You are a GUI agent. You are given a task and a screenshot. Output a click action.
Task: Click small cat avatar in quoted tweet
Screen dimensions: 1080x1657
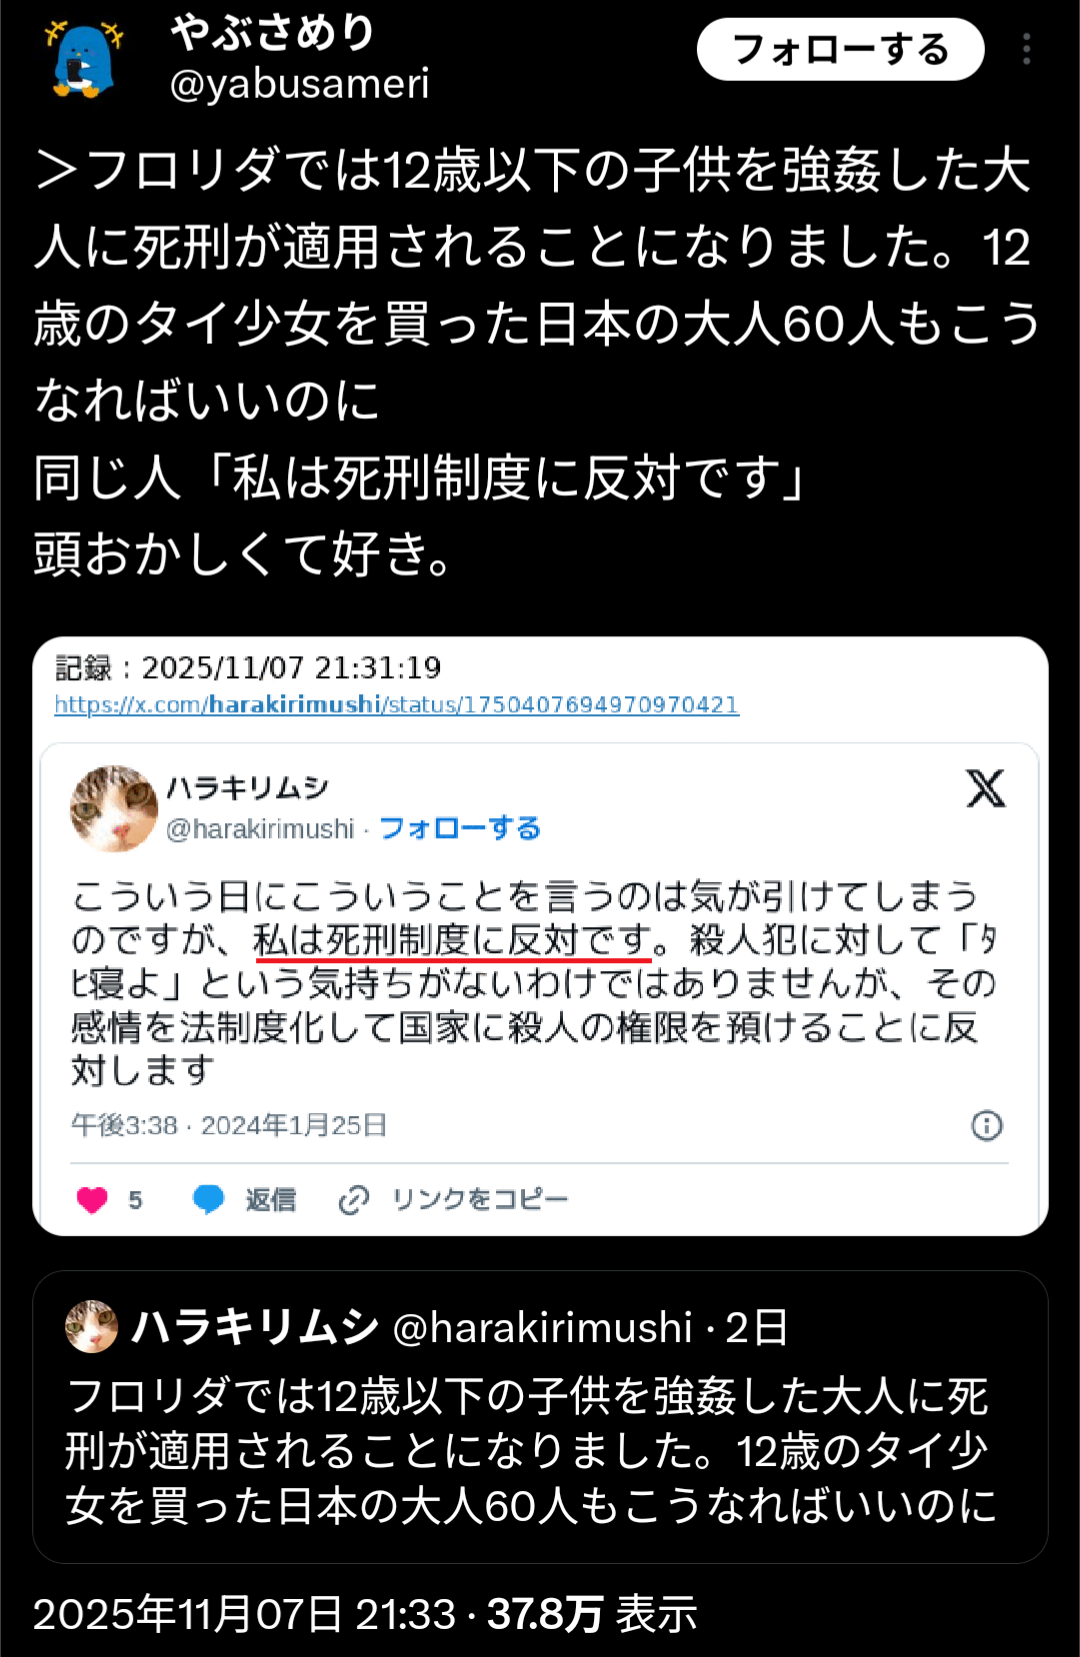click(x=92, y=1327)
